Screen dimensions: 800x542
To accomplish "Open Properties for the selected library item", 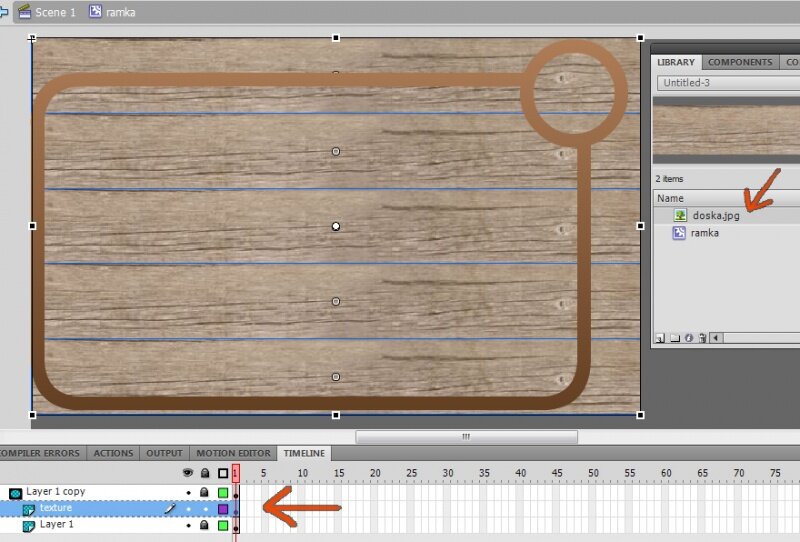I will coord(688,338).
